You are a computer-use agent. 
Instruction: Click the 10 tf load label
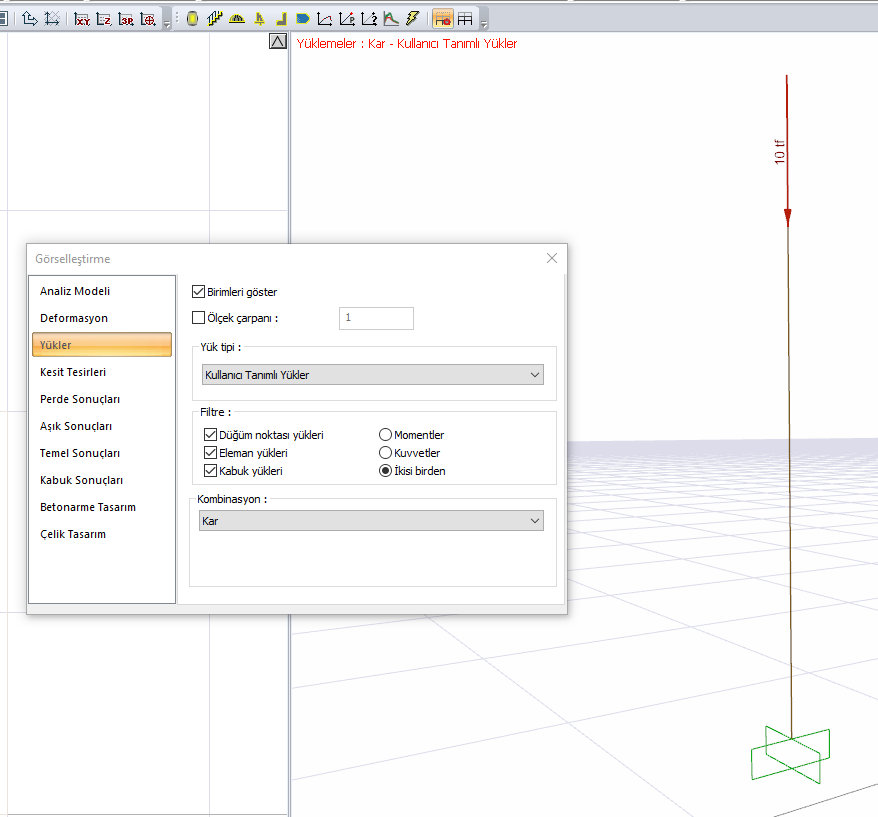pos(779,152)
